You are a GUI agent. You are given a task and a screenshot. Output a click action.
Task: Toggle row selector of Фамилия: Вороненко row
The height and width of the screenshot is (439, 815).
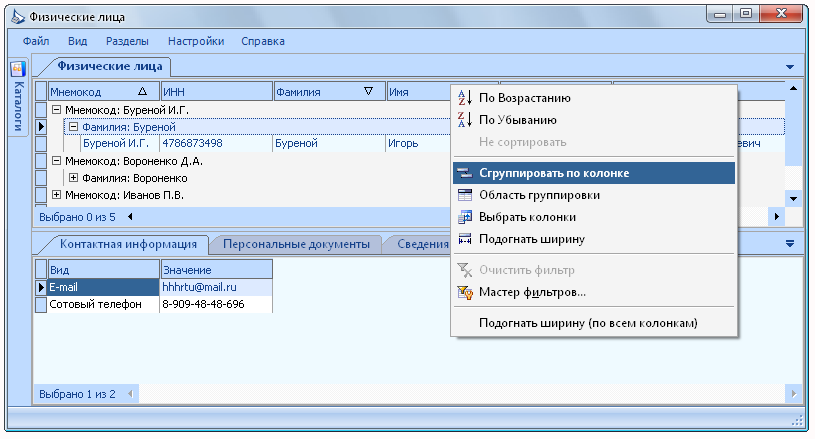pos(41,178)
